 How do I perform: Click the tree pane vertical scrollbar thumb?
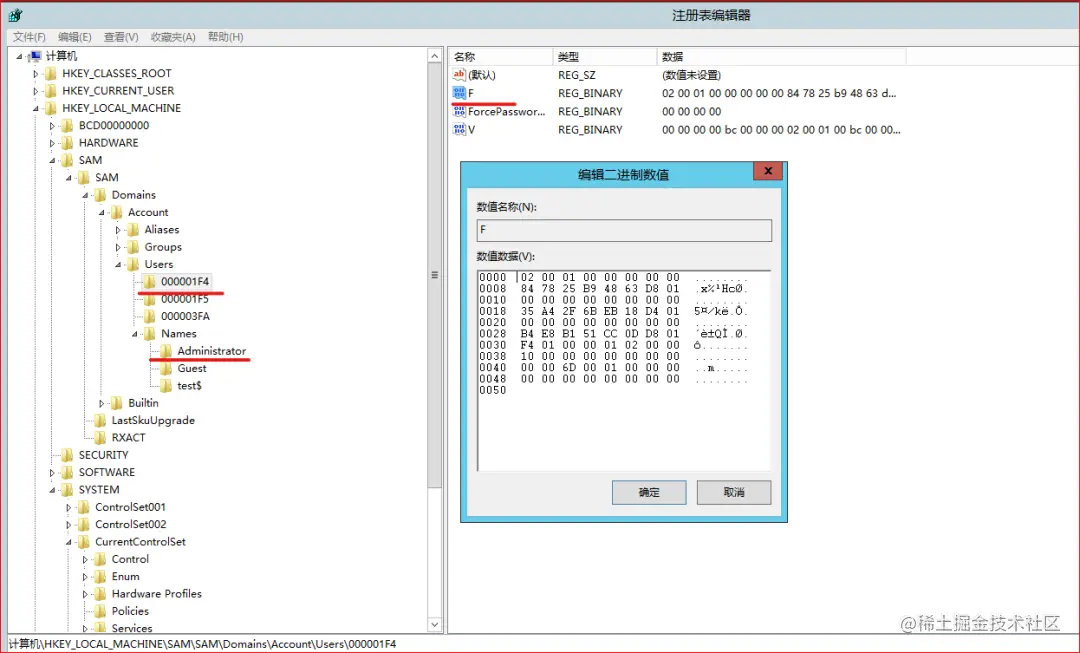[x=435, y=276]
